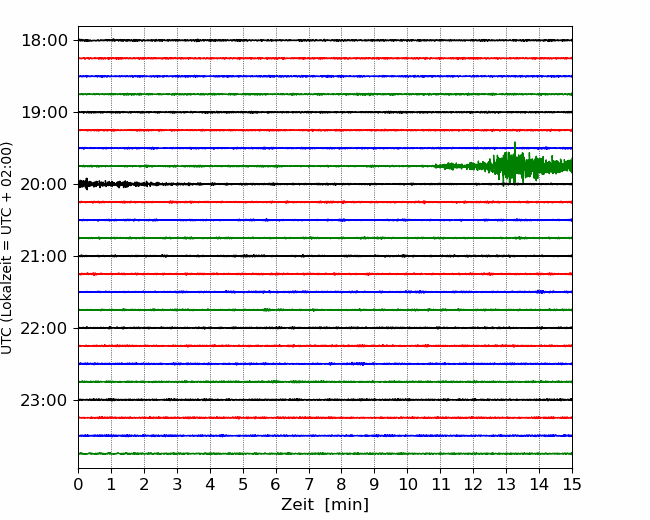
Task: Click the 18:00 time label
Action: (x=44, y=41)
